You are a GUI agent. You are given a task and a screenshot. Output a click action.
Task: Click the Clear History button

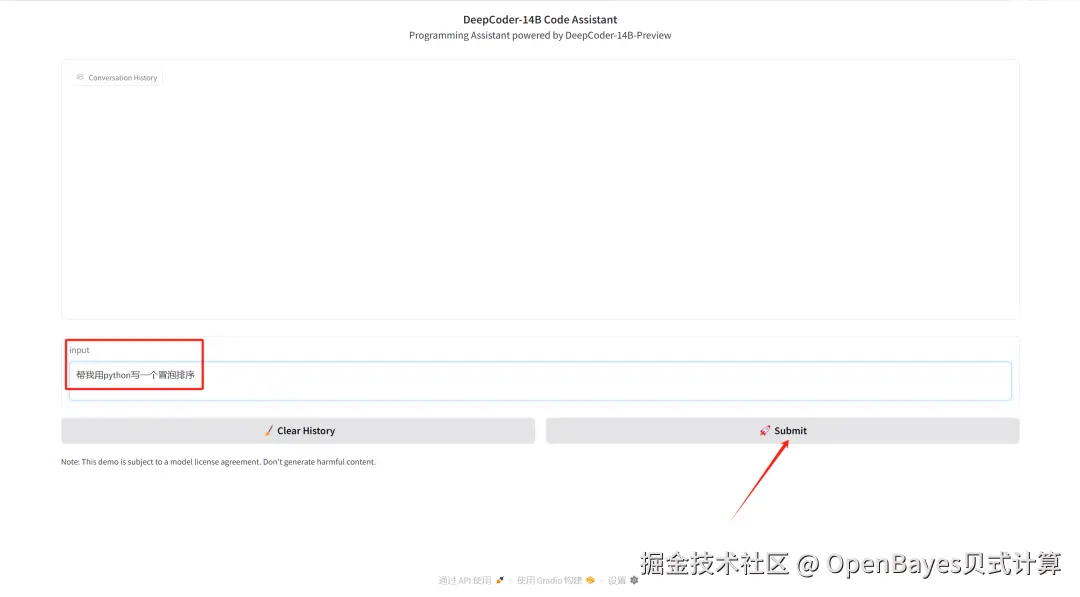(x=298, y=430)
